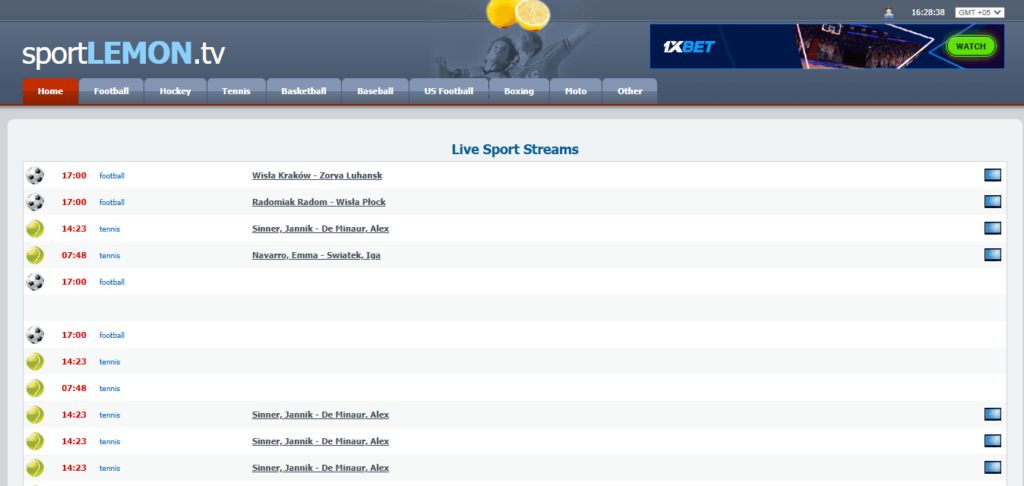1024x486 pixels.
Task: Click the user profile icon near the clock
Action: (889, 12)
